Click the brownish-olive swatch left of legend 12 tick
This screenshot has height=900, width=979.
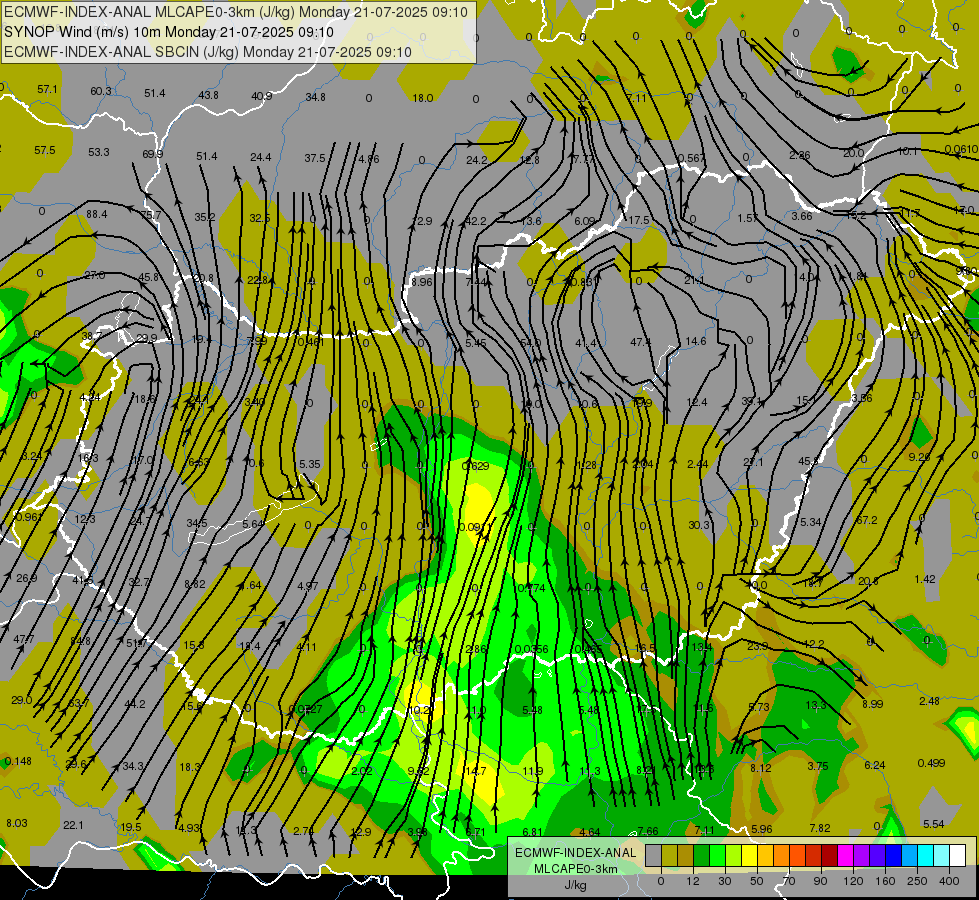686,855
